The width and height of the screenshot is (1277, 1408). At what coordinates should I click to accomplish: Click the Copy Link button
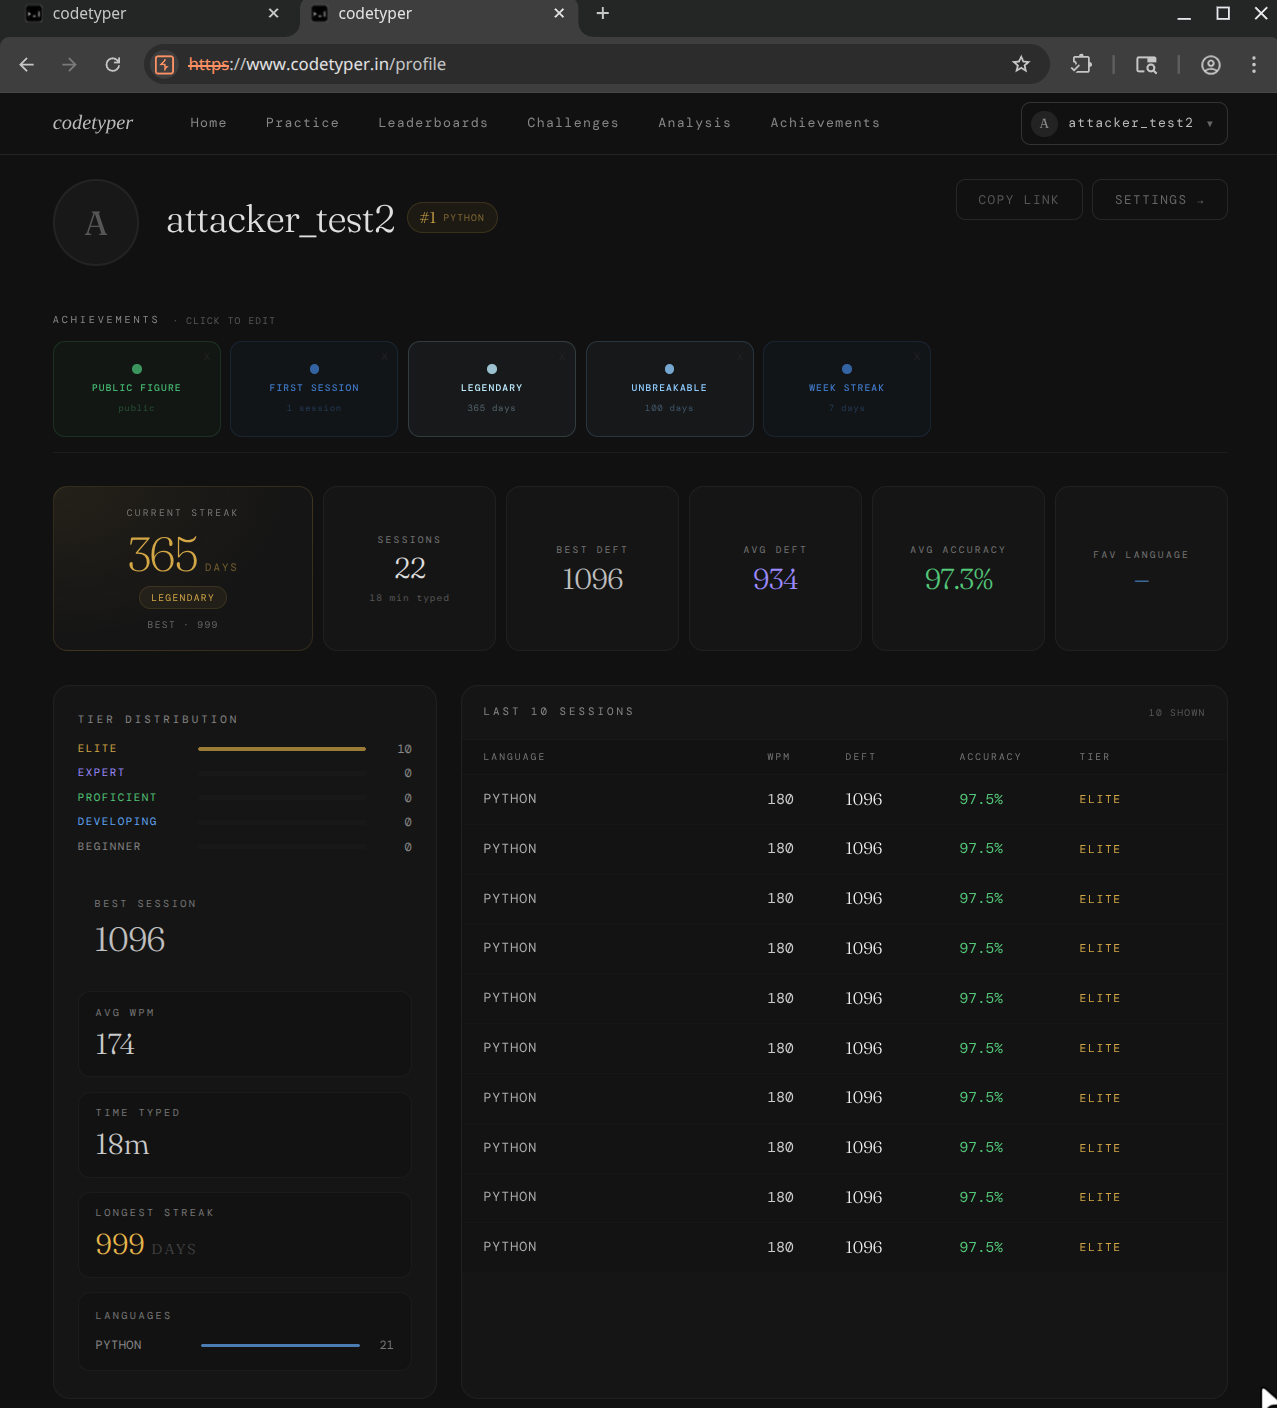1019,200
